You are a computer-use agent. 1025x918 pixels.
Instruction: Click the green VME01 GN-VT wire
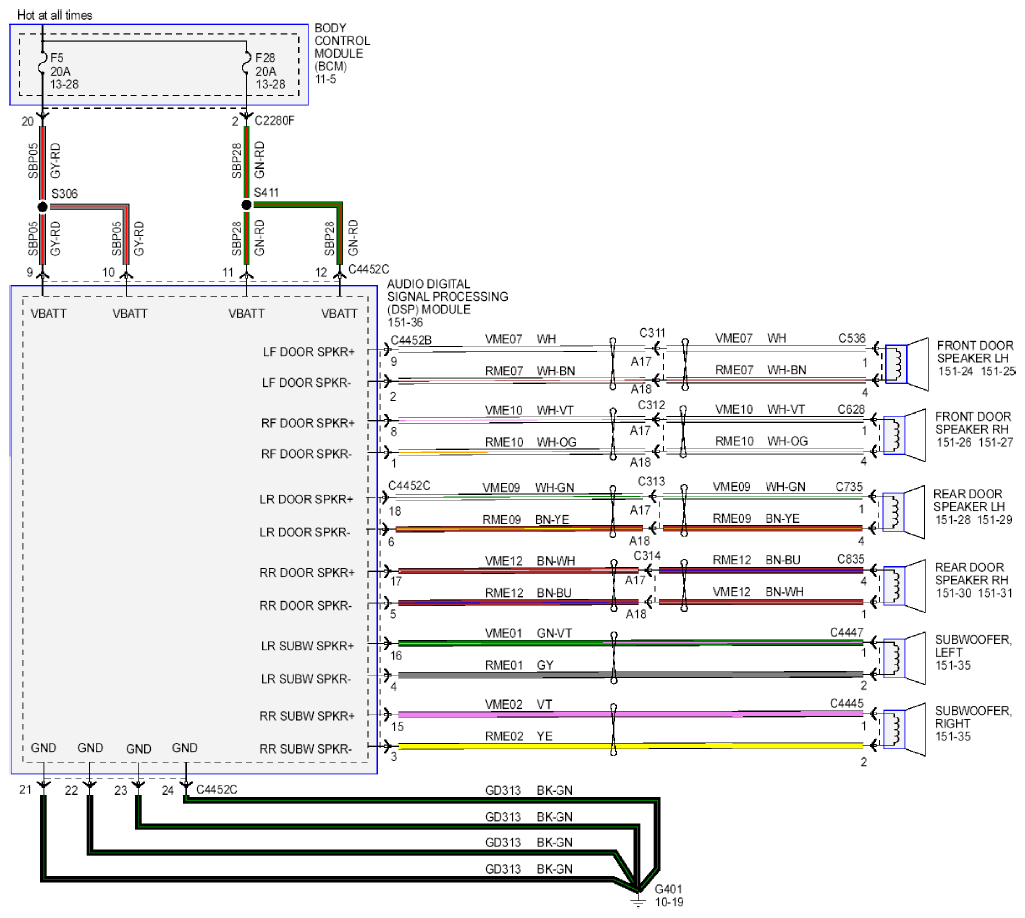click(x=630, y=643)
